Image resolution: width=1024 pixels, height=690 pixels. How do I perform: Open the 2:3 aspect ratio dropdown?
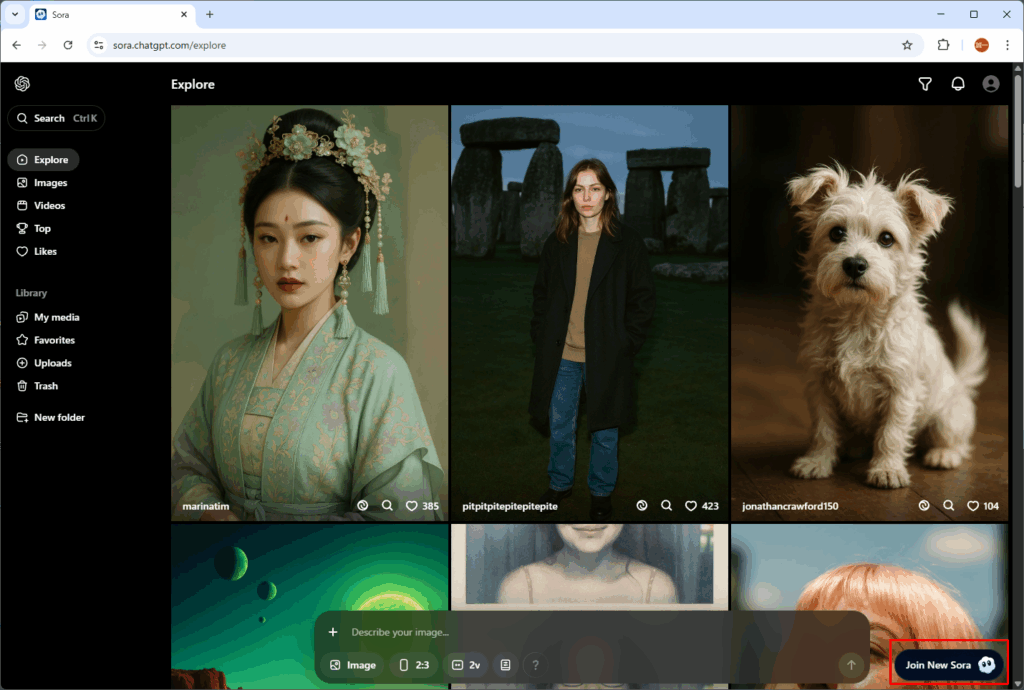(414, 665)
